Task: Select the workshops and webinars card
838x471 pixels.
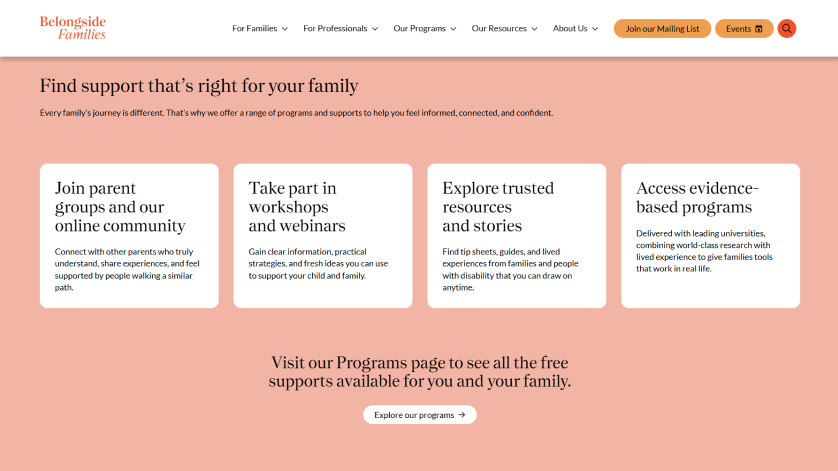Action: coord(323,236)
